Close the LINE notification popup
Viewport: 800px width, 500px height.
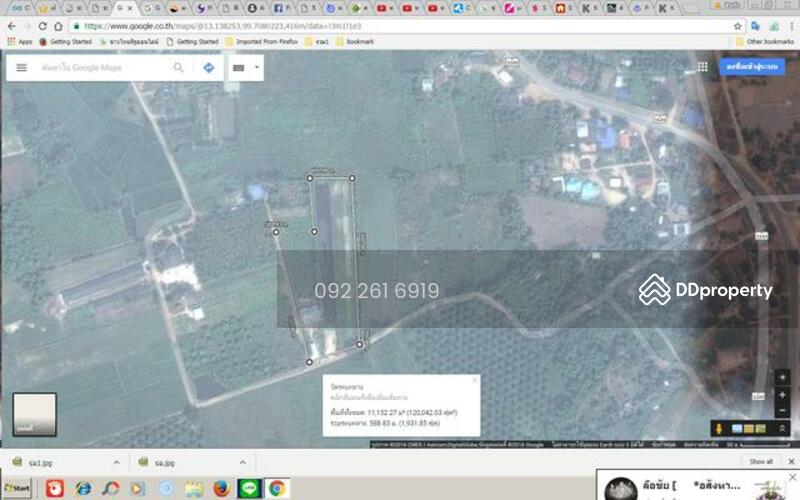792,477
